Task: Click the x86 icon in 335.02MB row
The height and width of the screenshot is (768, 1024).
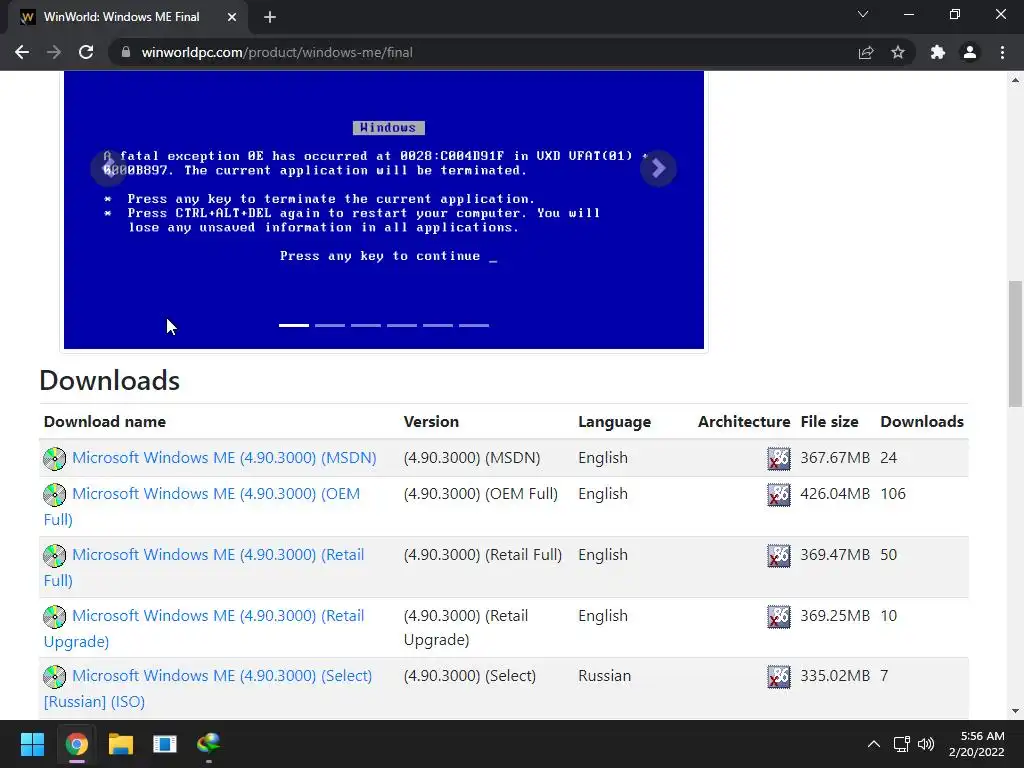Action: tap(778, 677)
